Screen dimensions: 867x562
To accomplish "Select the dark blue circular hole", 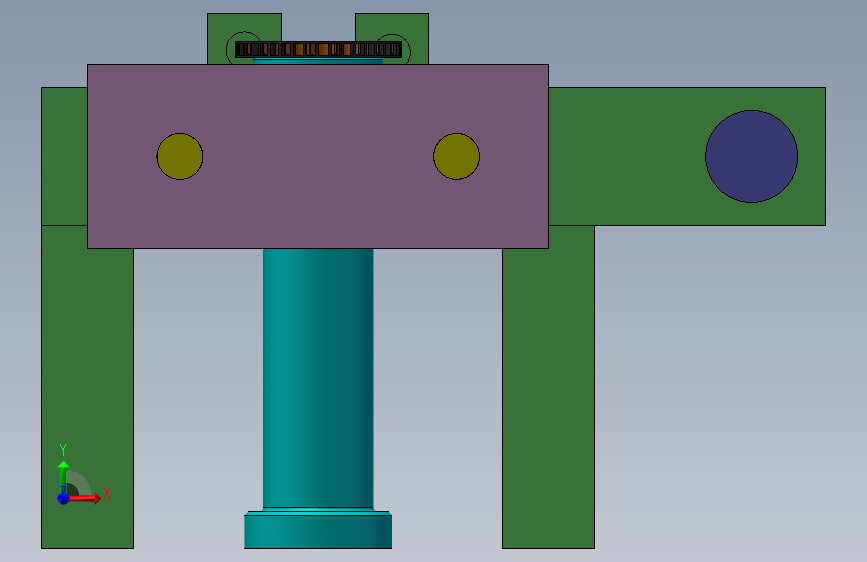I will [751, 156].
